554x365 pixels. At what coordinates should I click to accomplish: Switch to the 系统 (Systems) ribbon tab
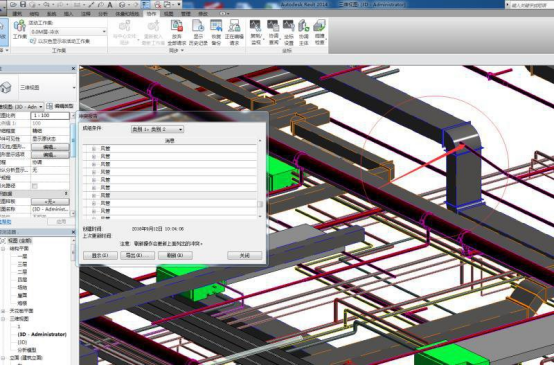click(x=52, y=13)
